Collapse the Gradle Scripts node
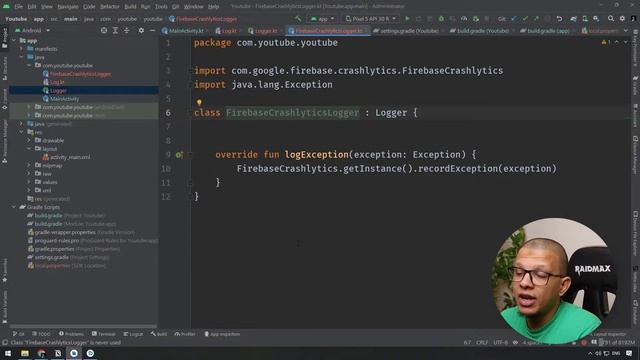The width and height of the screenshot is (640, 360). 14,207
